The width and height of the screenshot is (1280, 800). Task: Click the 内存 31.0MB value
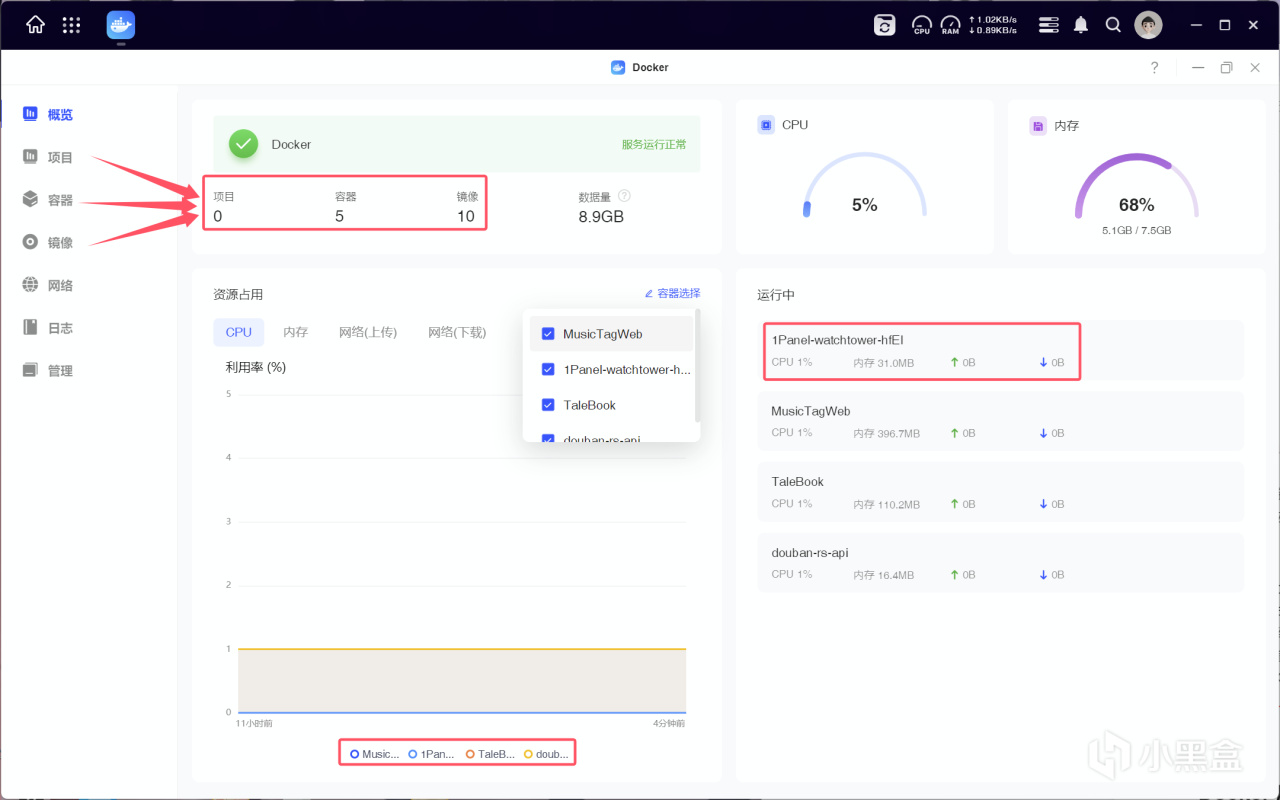coord(884,363)
